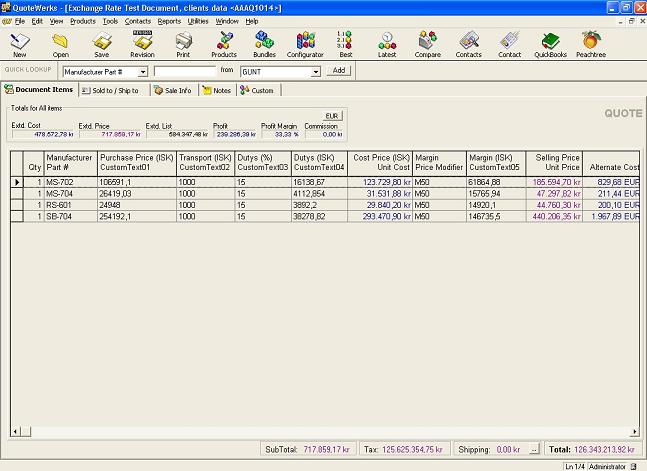
Task: Switch to the Sale Info tab
Action: point(173,91)
